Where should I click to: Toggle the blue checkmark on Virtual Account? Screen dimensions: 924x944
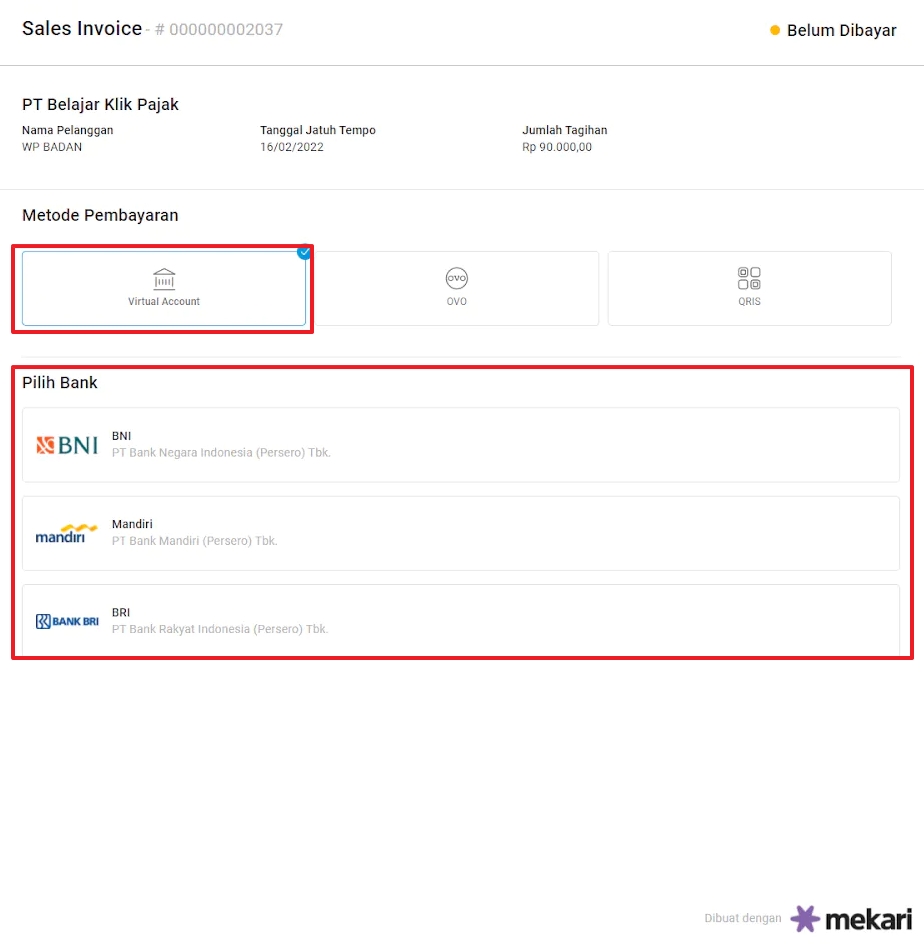coord(304,252)
